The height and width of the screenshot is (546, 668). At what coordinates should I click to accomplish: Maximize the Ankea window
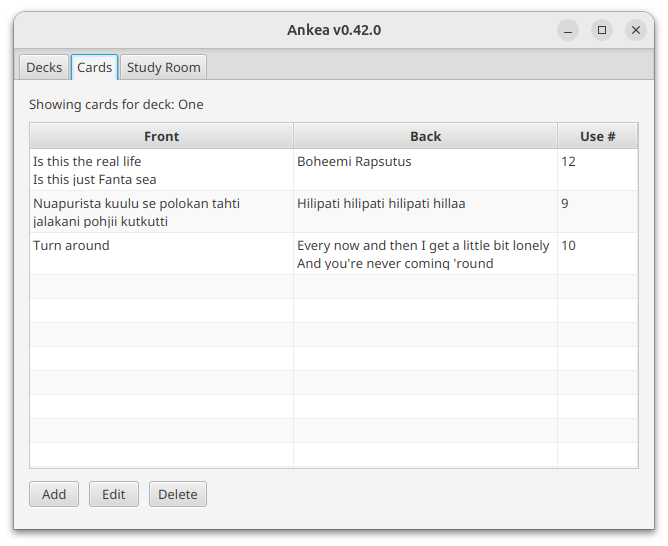[x=602, y=30]
